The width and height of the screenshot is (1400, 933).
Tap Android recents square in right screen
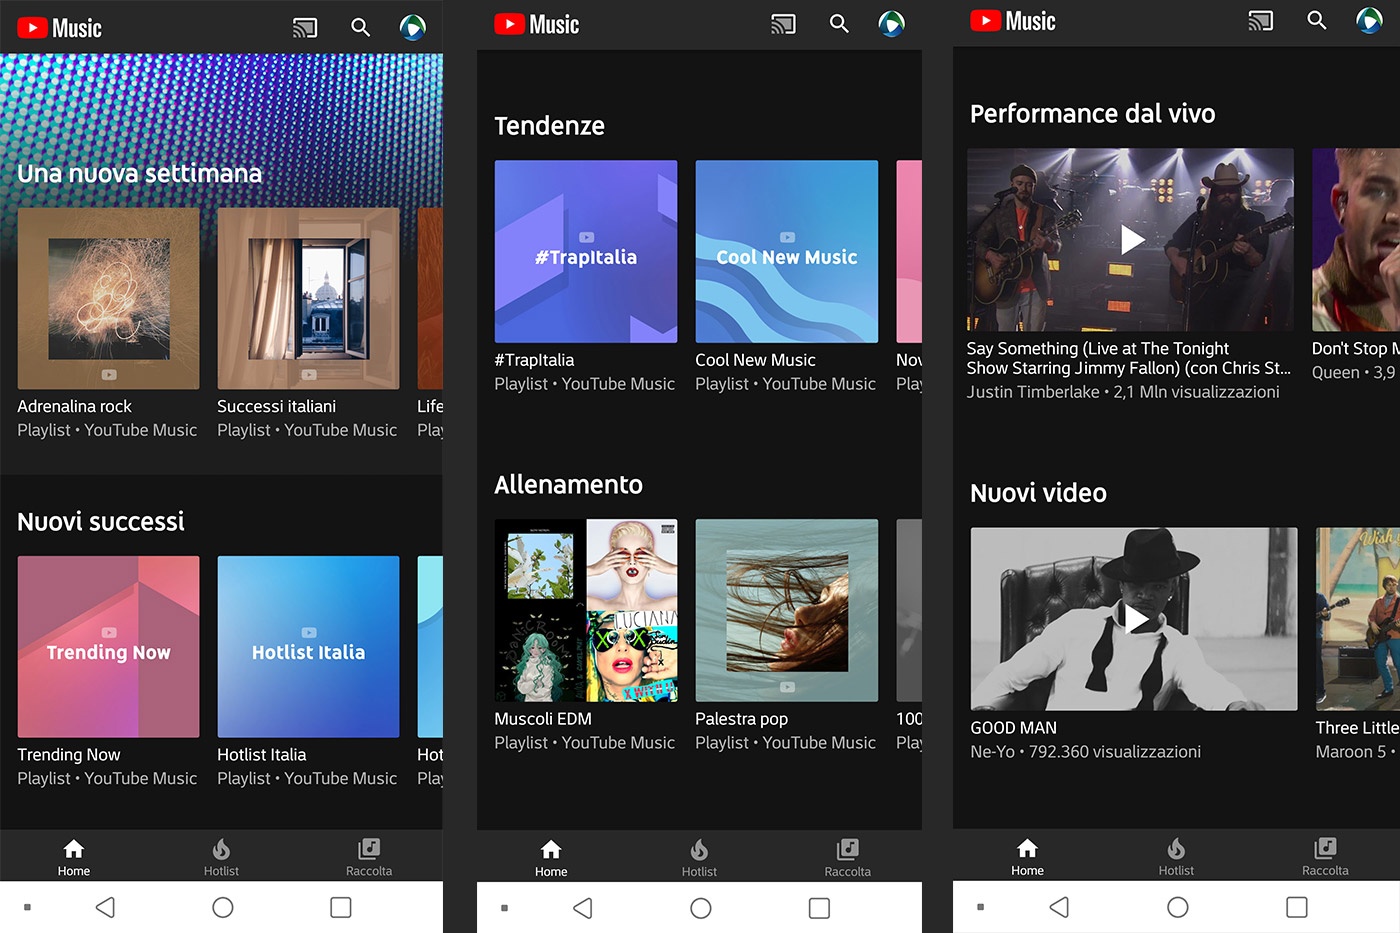pos(1297,907)
